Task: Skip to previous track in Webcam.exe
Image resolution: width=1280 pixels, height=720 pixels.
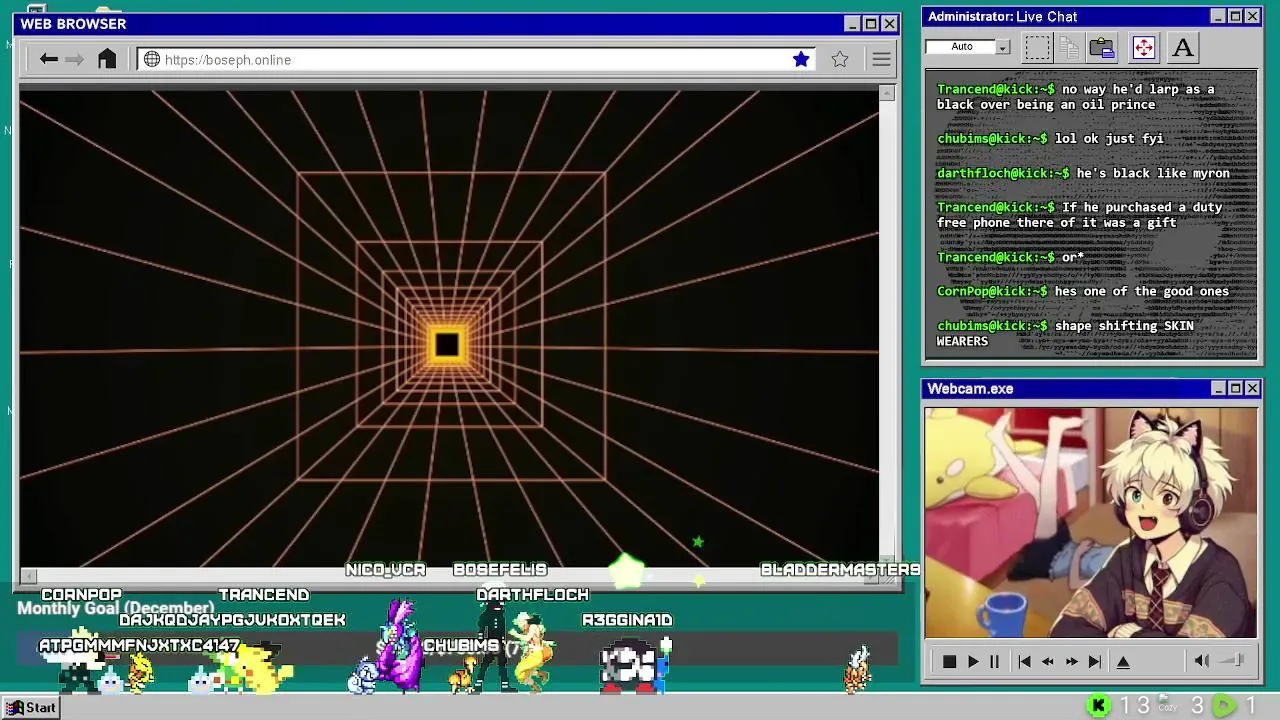Action: coord(1024,661)
